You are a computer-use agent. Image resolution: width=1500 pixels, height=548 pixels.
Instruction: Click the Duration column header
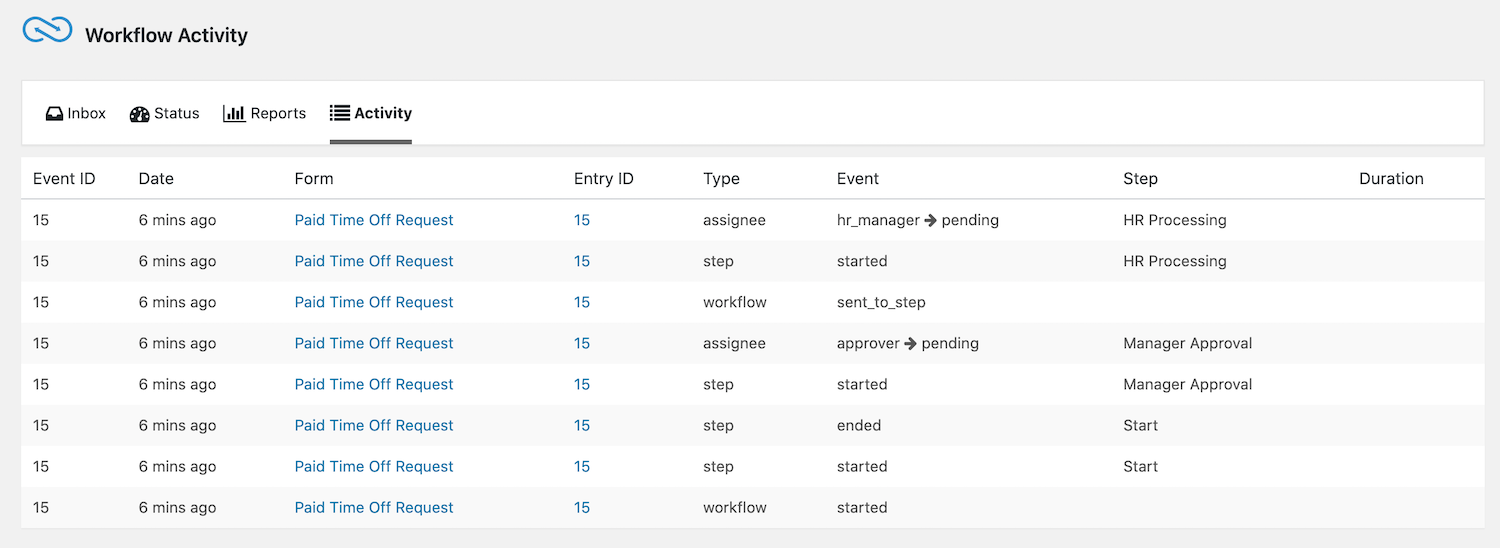pyautogui.click(x=1391, y=178)
